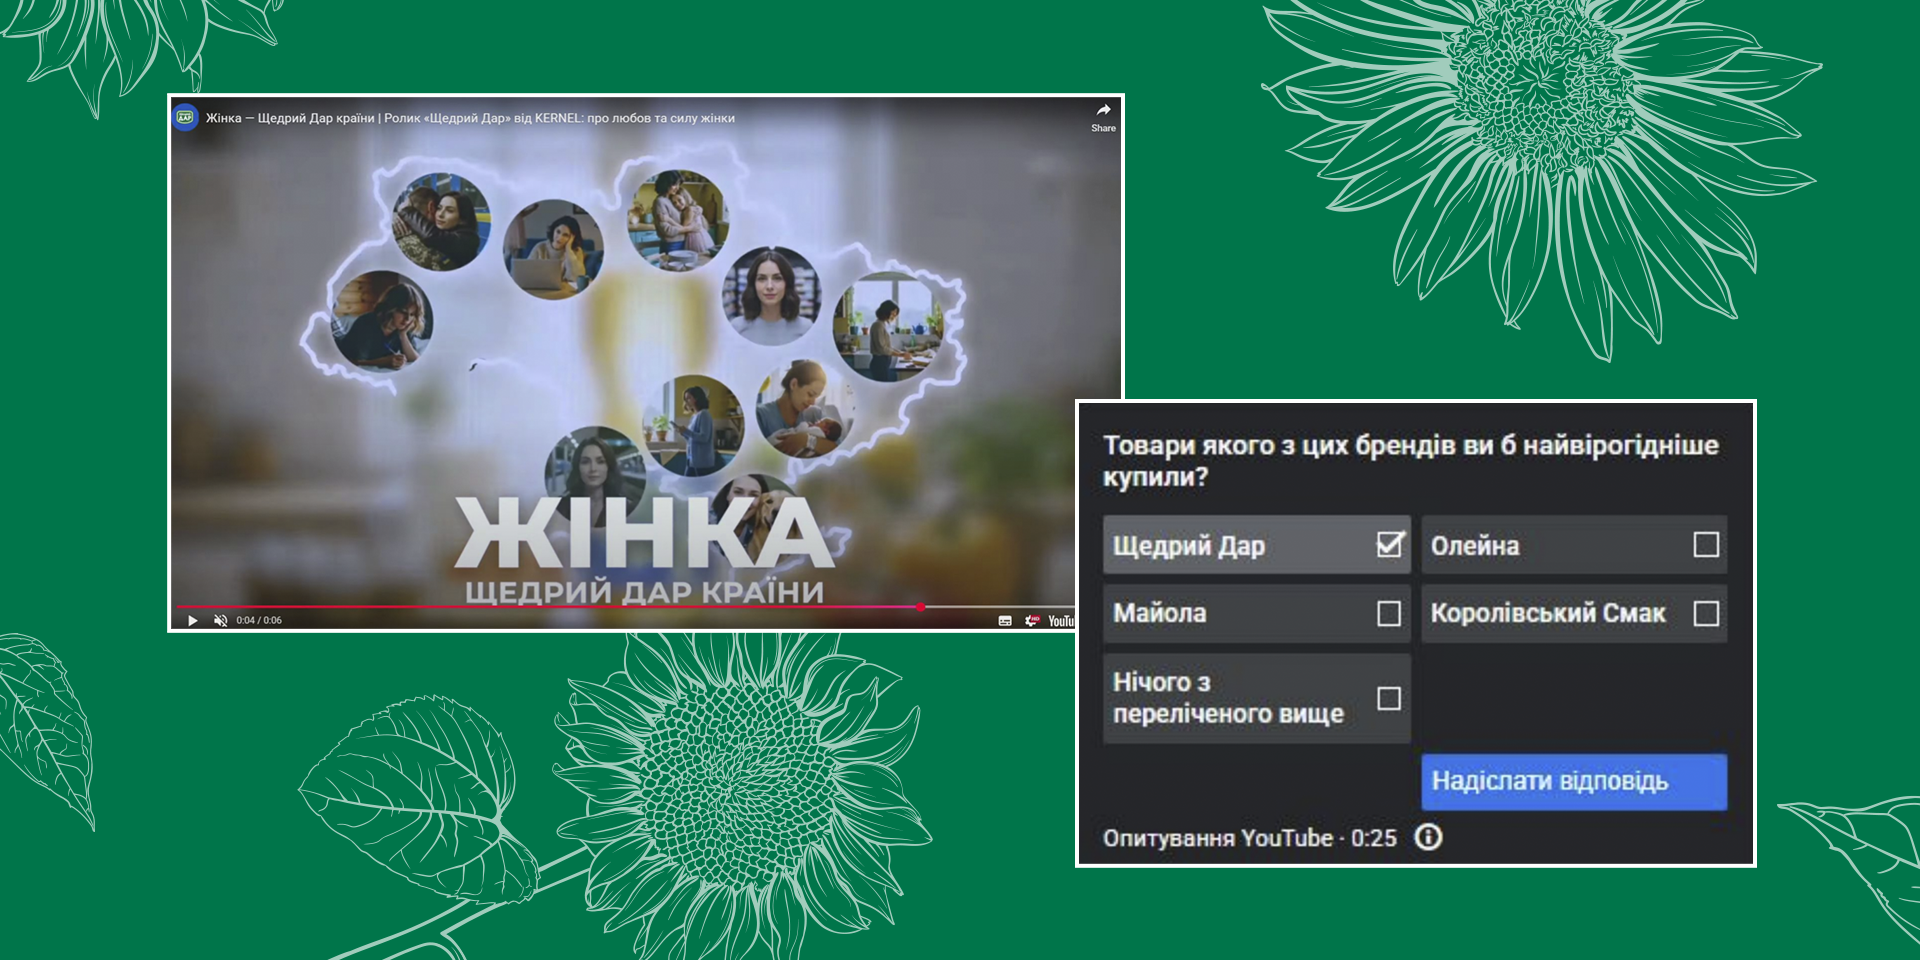Click the survey info icon
The width and height of the screenshot is (1920, 960).
point(1428,837)
